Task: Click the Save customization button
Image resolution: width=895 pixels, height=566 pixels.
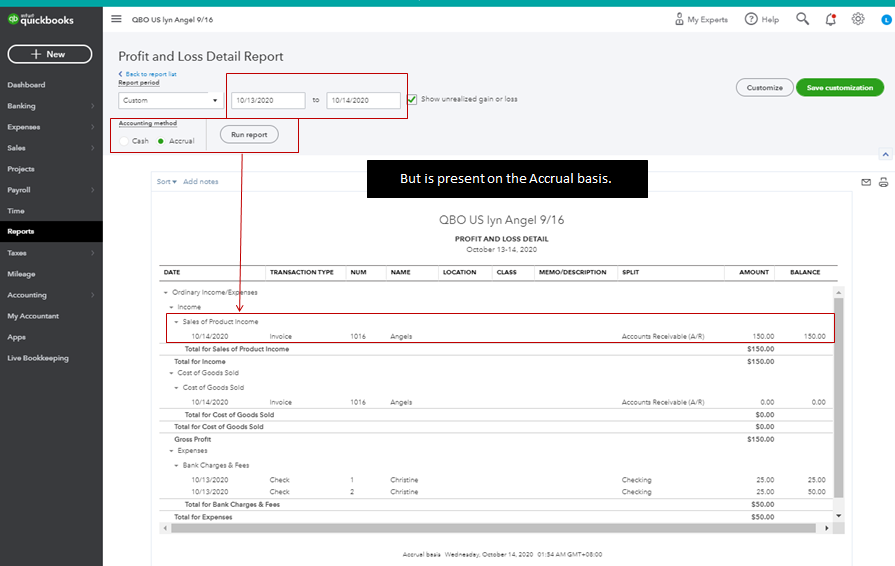Action: (x=840, y=88)
